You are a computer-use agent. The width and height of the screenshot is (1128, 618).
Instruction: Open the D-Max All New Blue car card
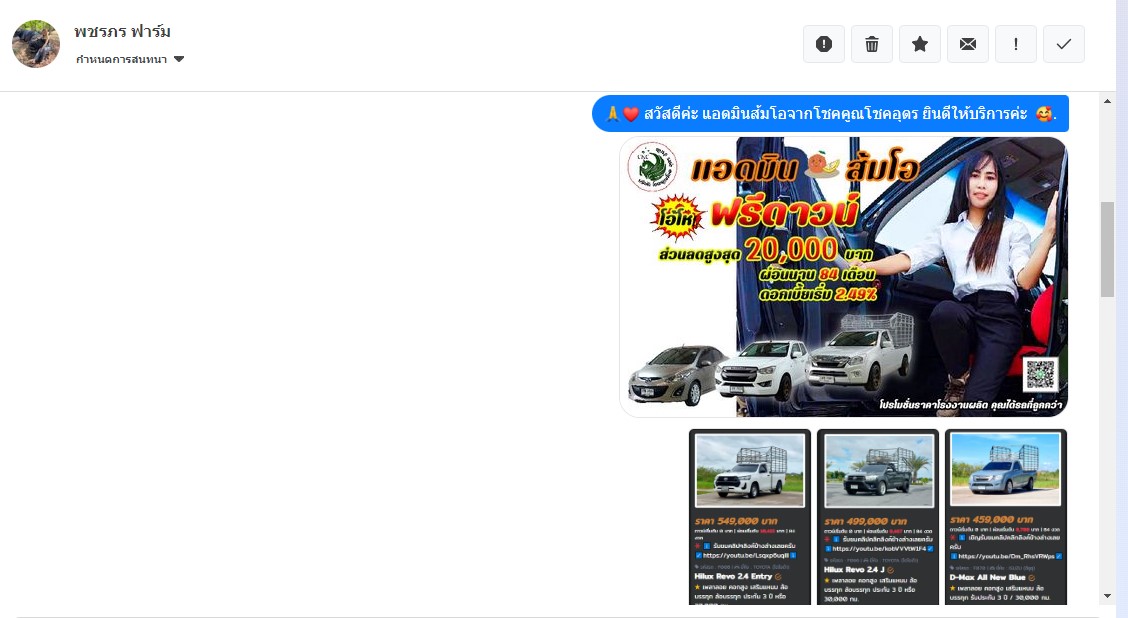point(1005,517)
